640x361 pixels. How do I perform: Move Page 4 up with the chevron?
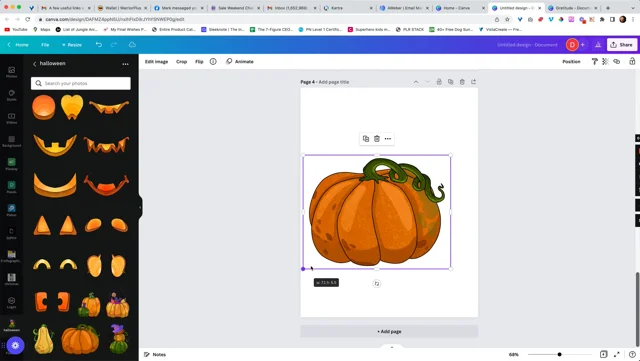pos(416,82)
